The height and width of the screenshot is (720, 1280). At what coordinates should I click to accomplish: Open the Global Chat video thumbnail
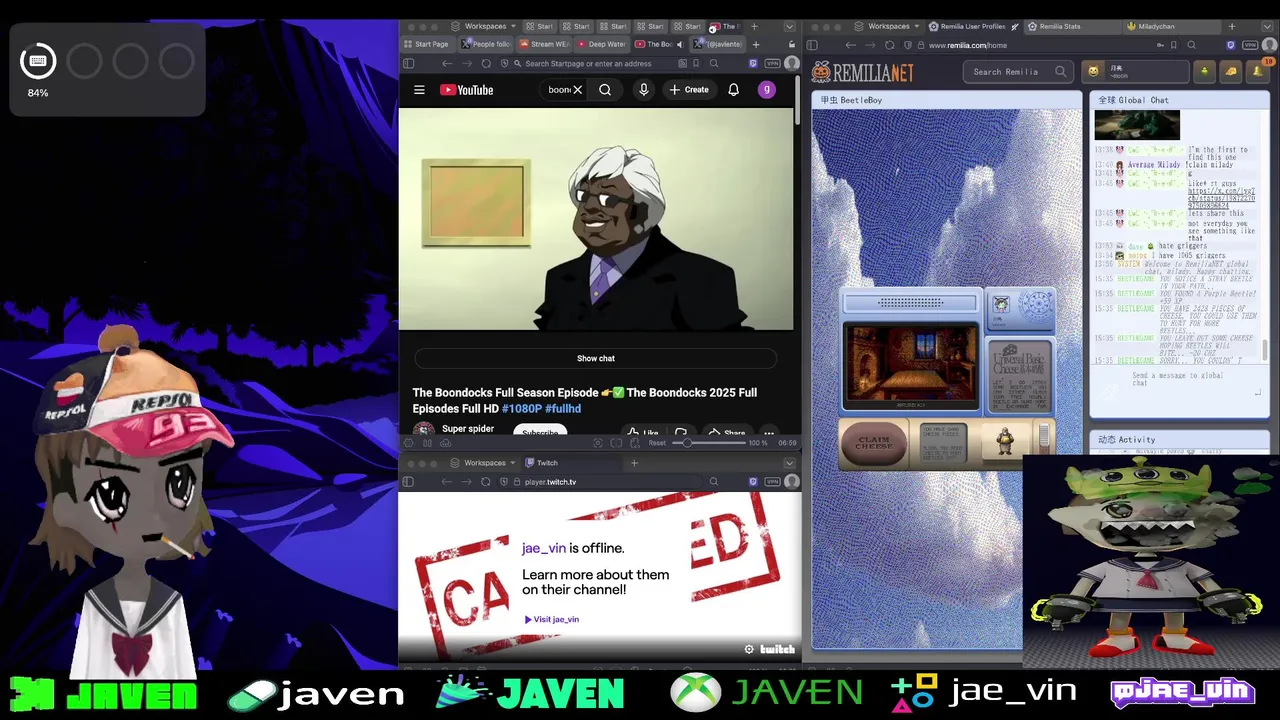(1137, 125)
